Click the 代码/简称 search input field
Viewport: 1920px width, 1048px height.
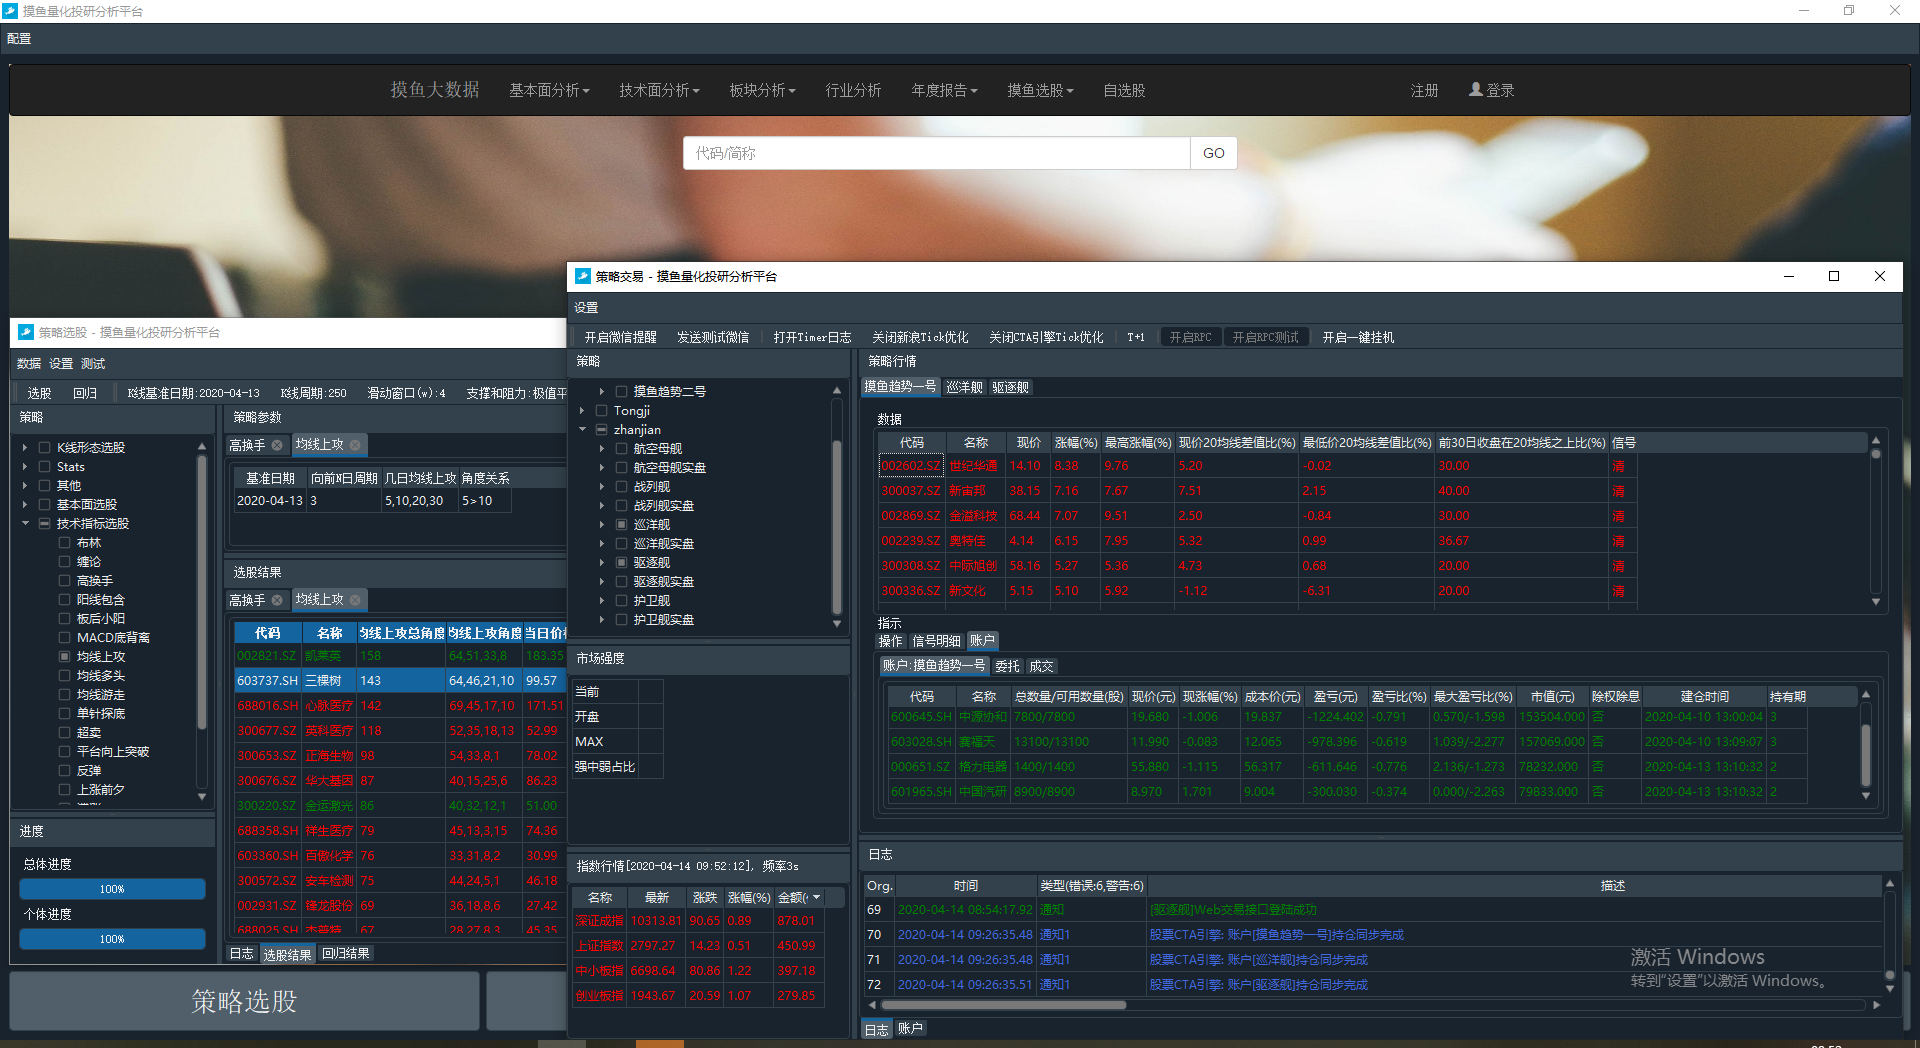tap(936, 153)
